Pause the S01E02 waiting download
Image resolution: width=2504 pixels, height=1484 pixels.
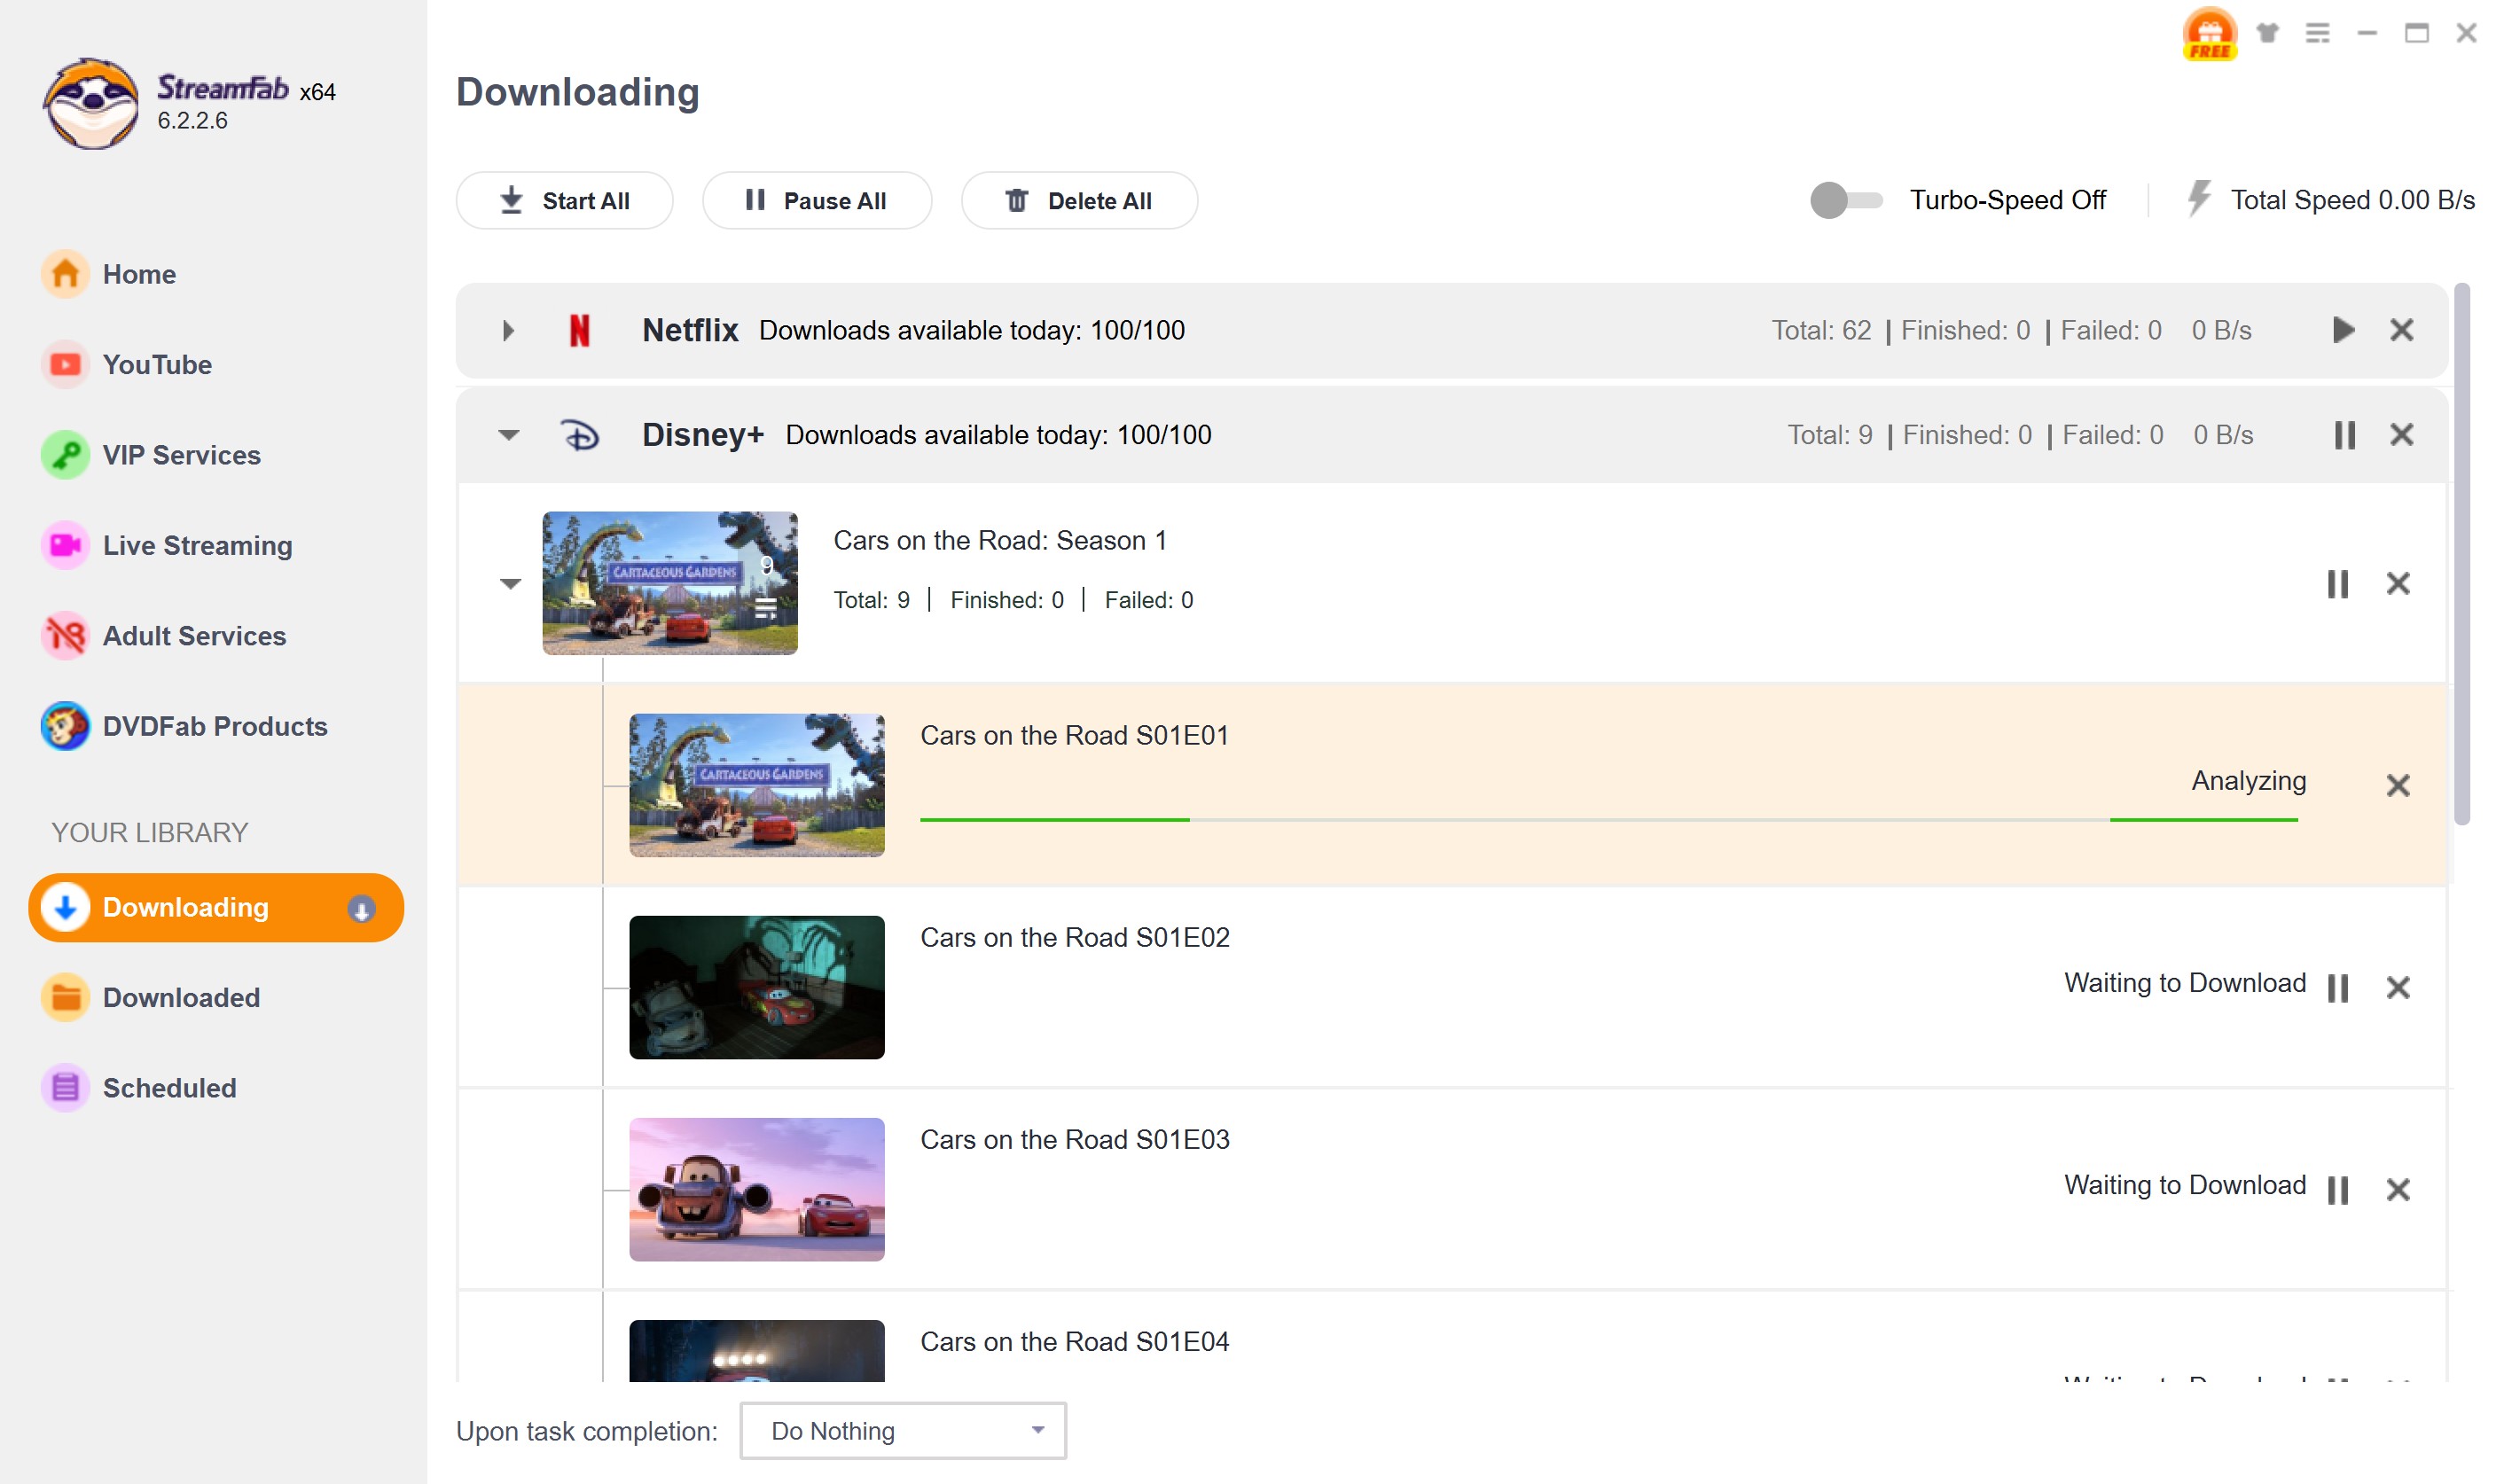click(2337, 988)
